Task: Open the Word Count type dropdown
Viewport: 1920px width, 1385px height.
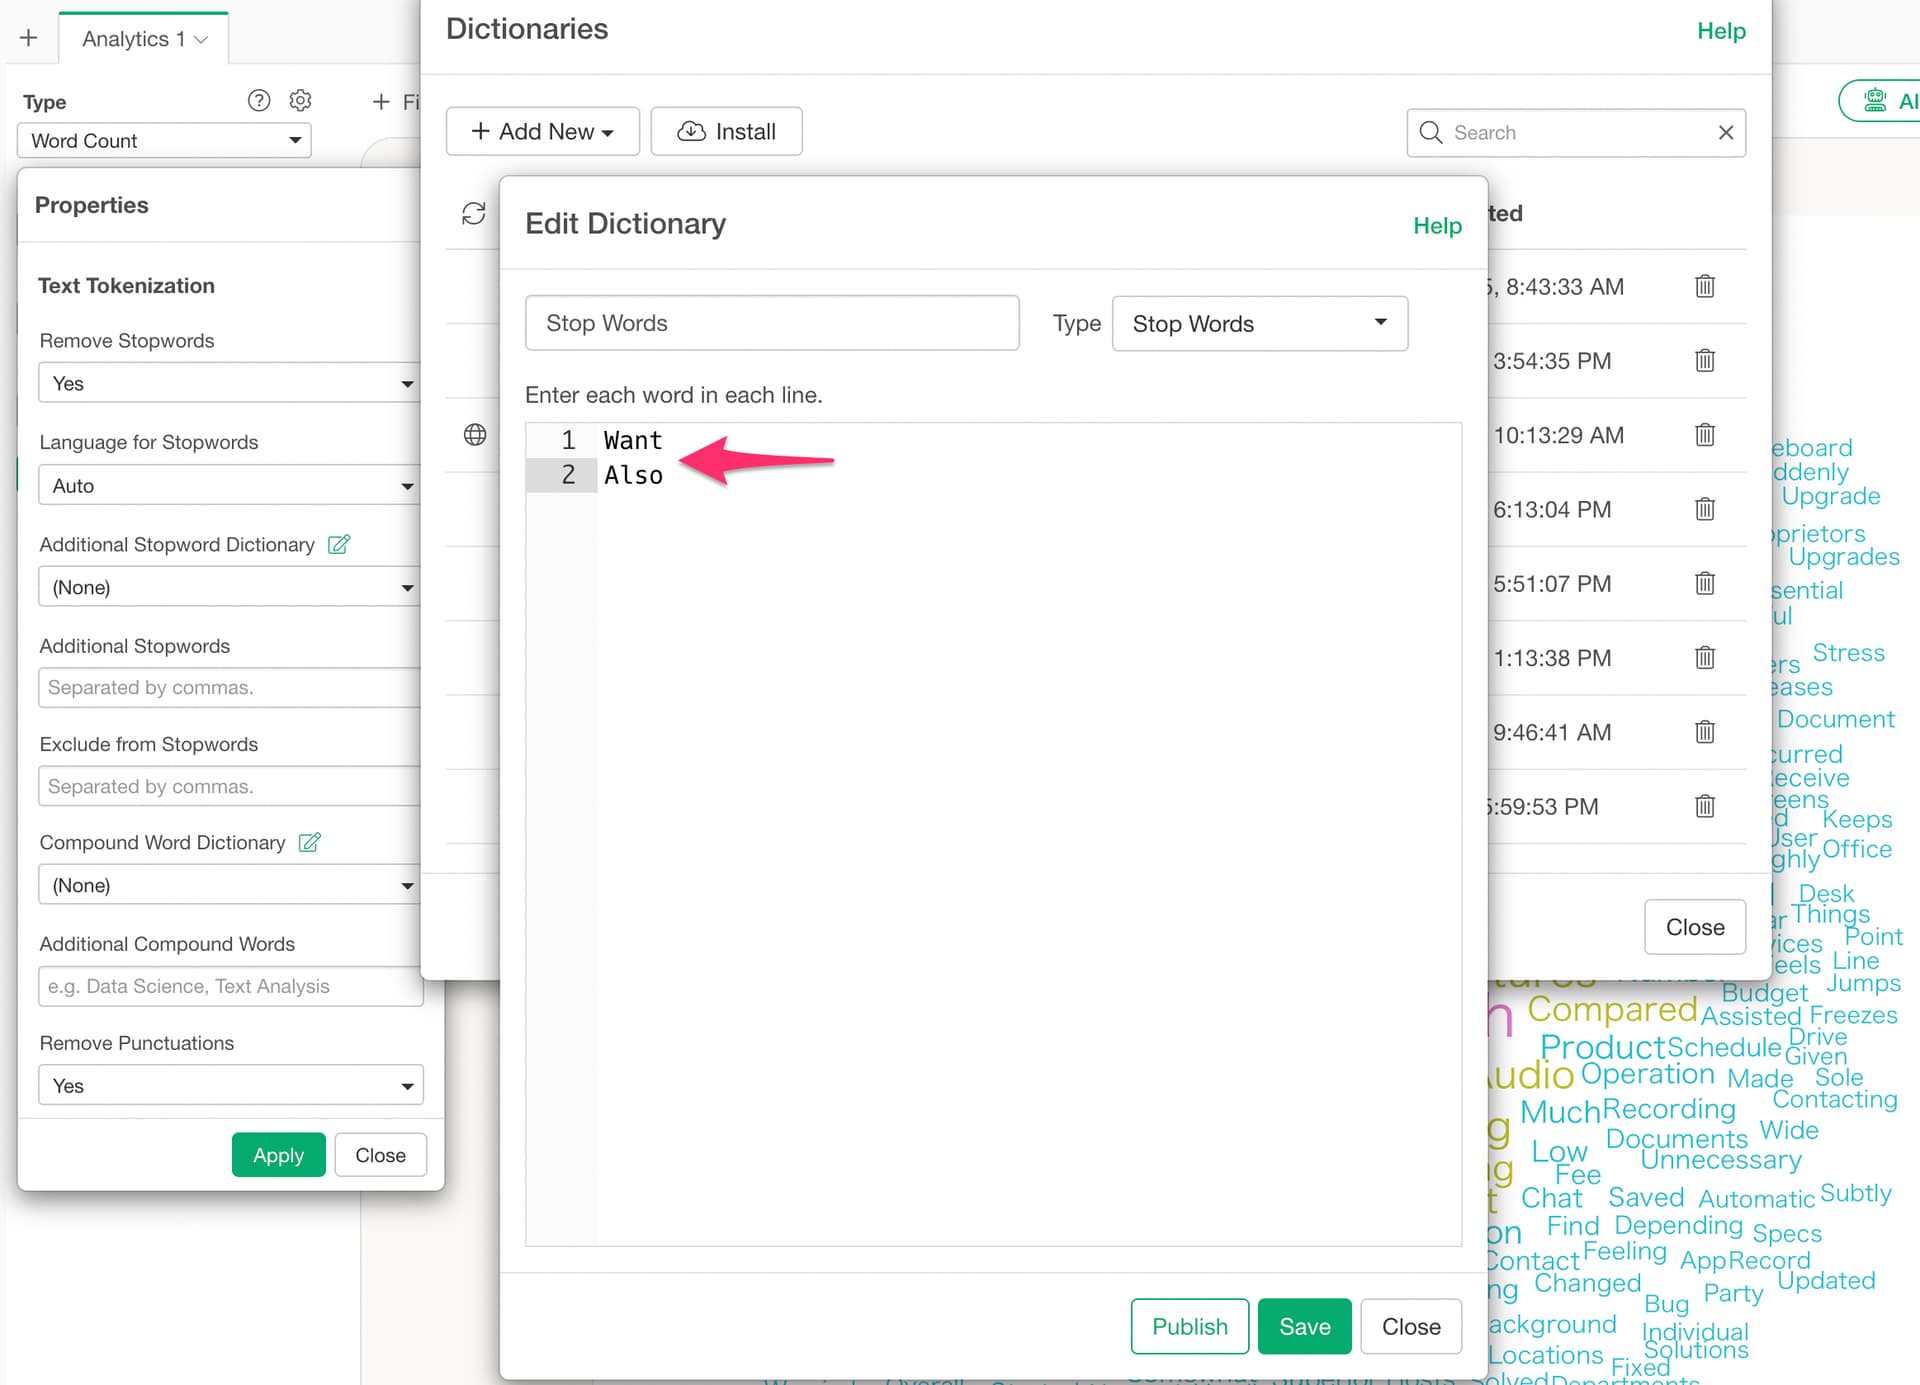Action: click(x=165, y=141)
